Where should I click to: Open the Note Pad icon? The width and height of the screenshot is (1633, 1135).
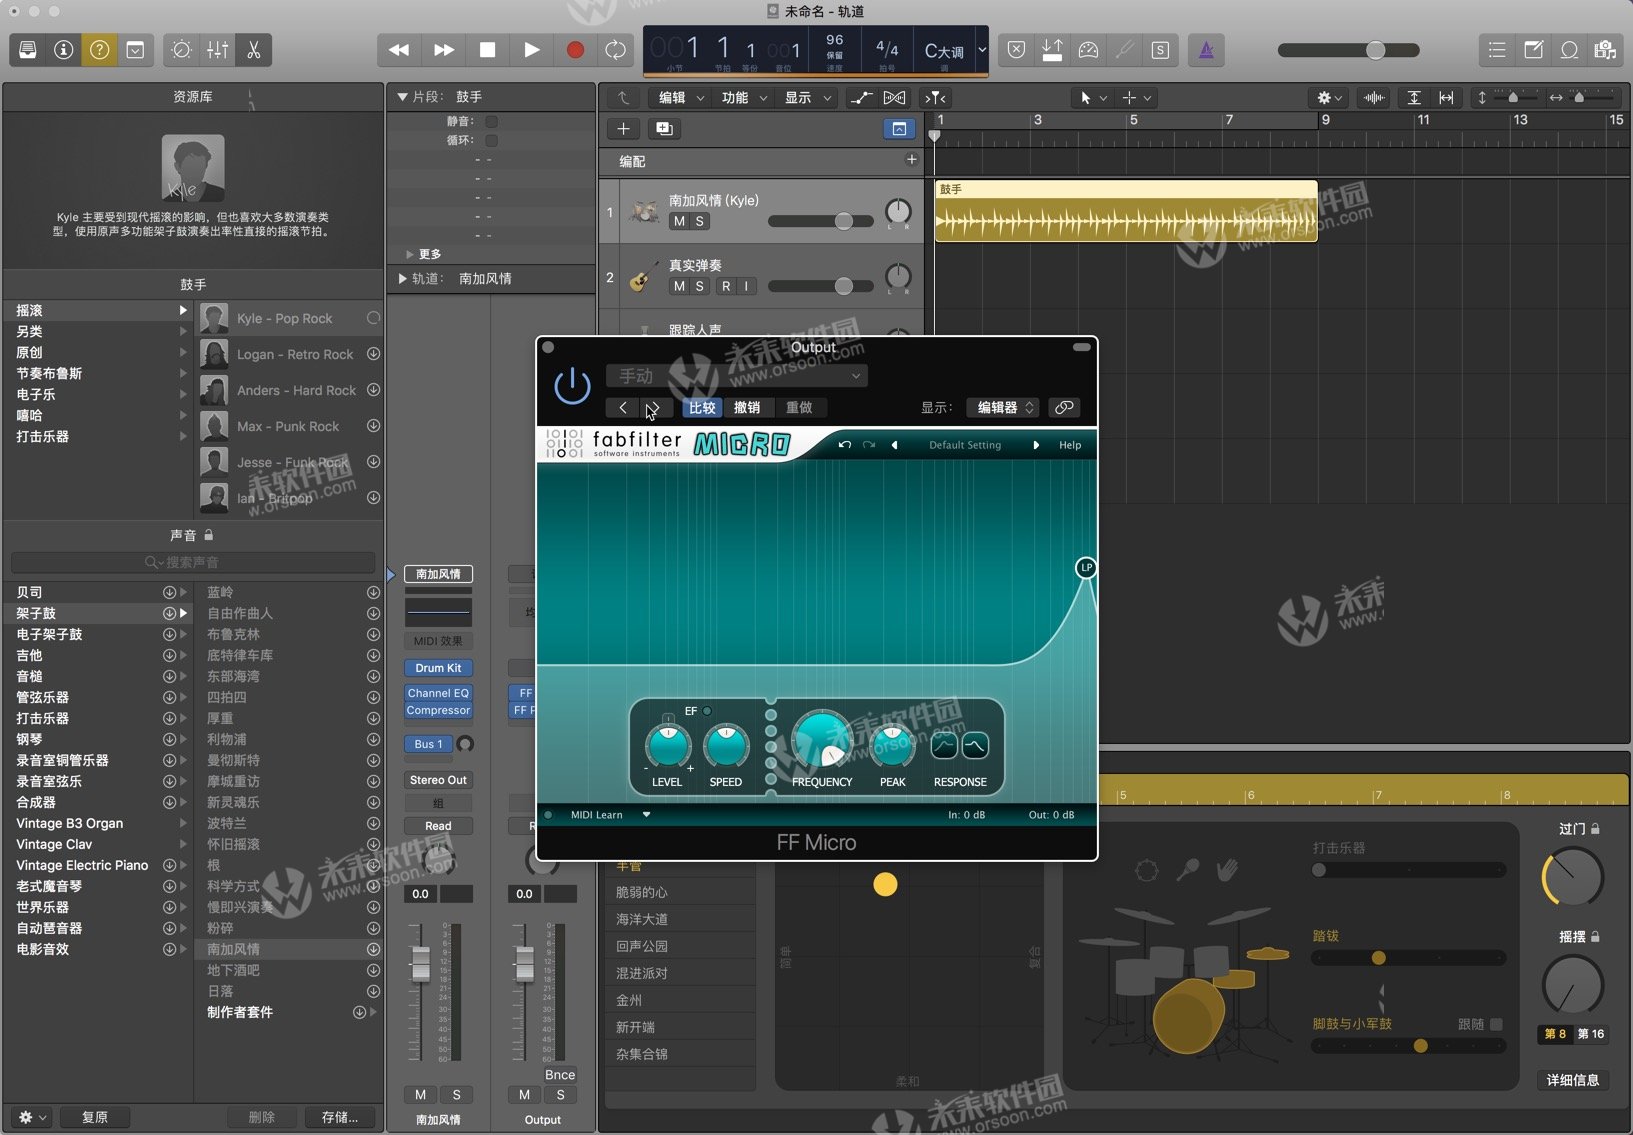(1533, 50)
